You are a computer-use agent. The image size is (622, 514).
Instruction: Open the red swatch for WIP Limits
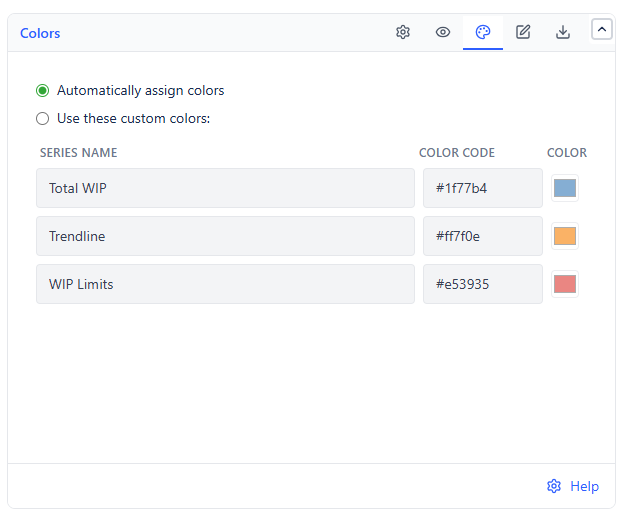565,284
